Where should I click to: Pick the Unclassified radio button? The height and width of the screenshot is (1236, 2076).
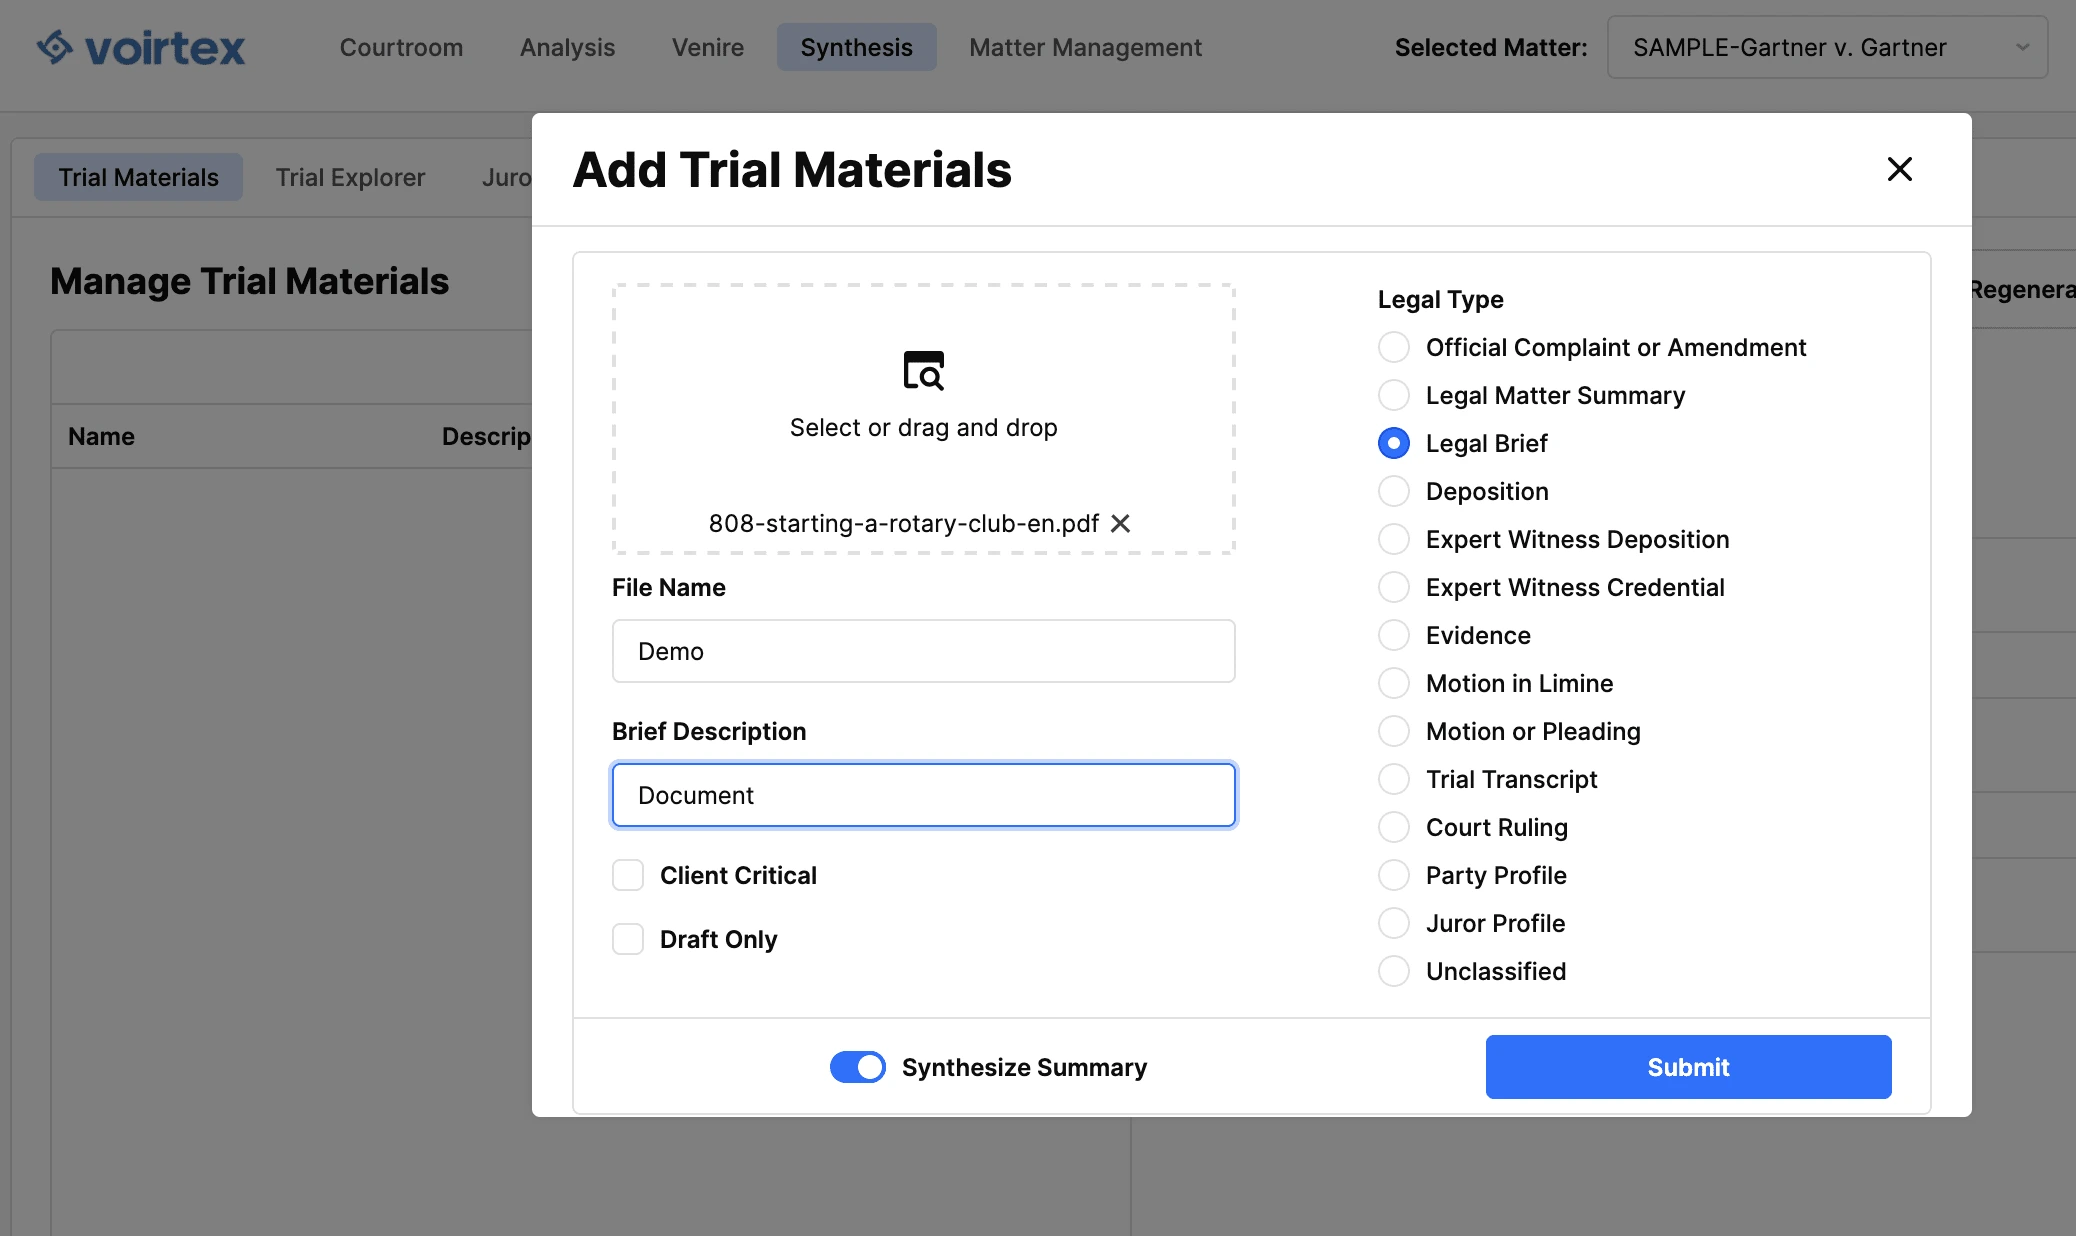(1394, 971)
